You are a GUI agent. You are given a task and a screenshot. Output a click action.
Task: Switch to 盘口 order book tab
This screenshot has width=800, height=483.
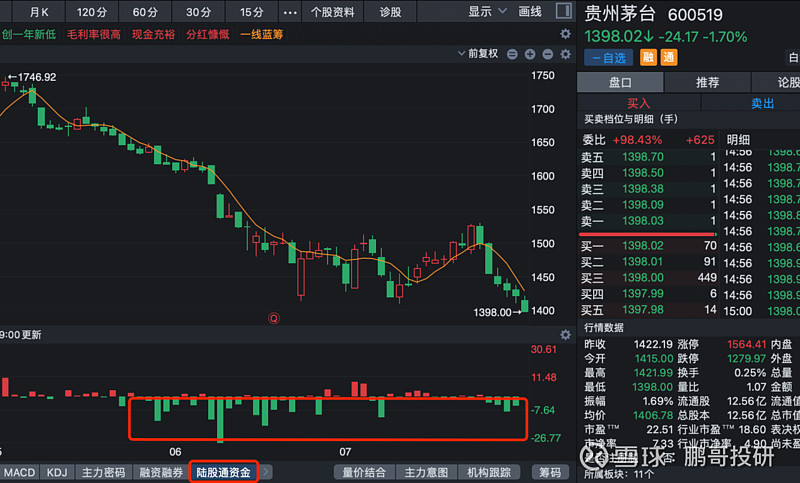click(x=620, y=82)
